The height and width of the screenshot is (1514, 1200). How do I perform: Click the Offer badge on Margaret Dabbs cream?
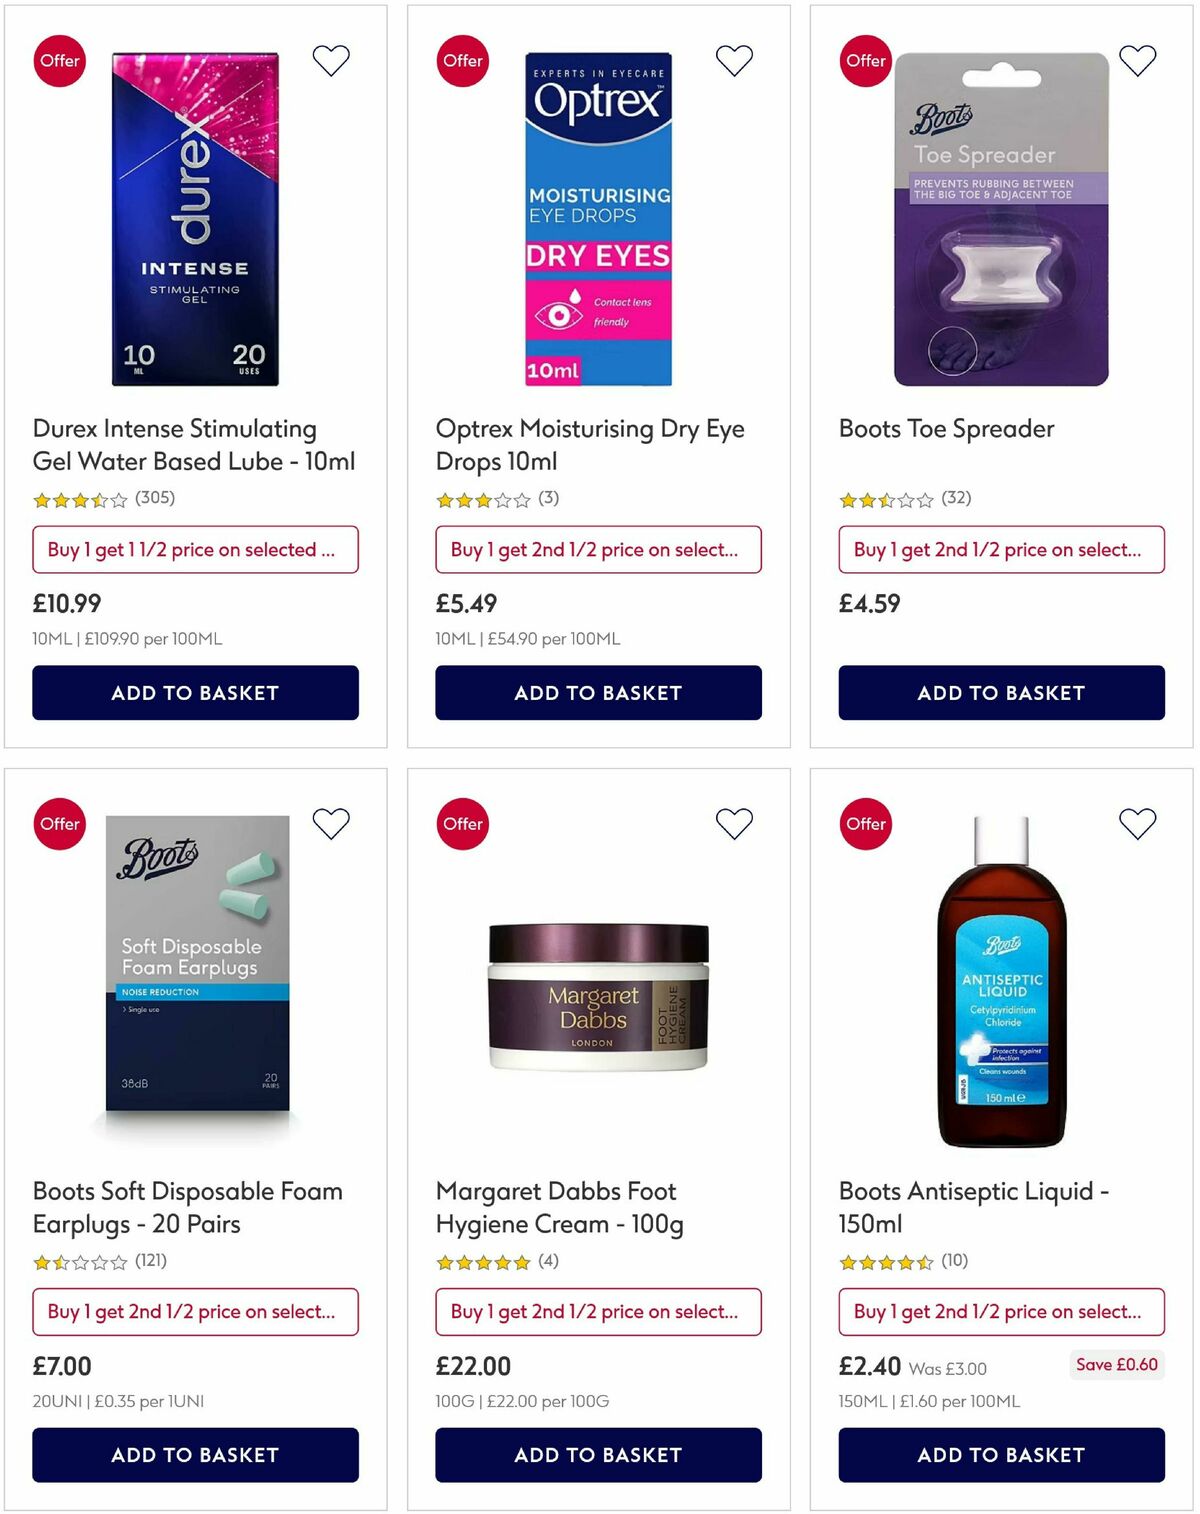[463, 824]
